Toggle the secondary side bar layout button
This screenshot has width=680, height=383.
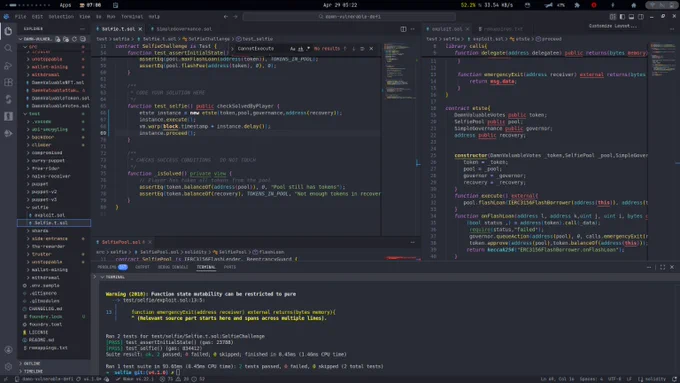click(641, 16)
